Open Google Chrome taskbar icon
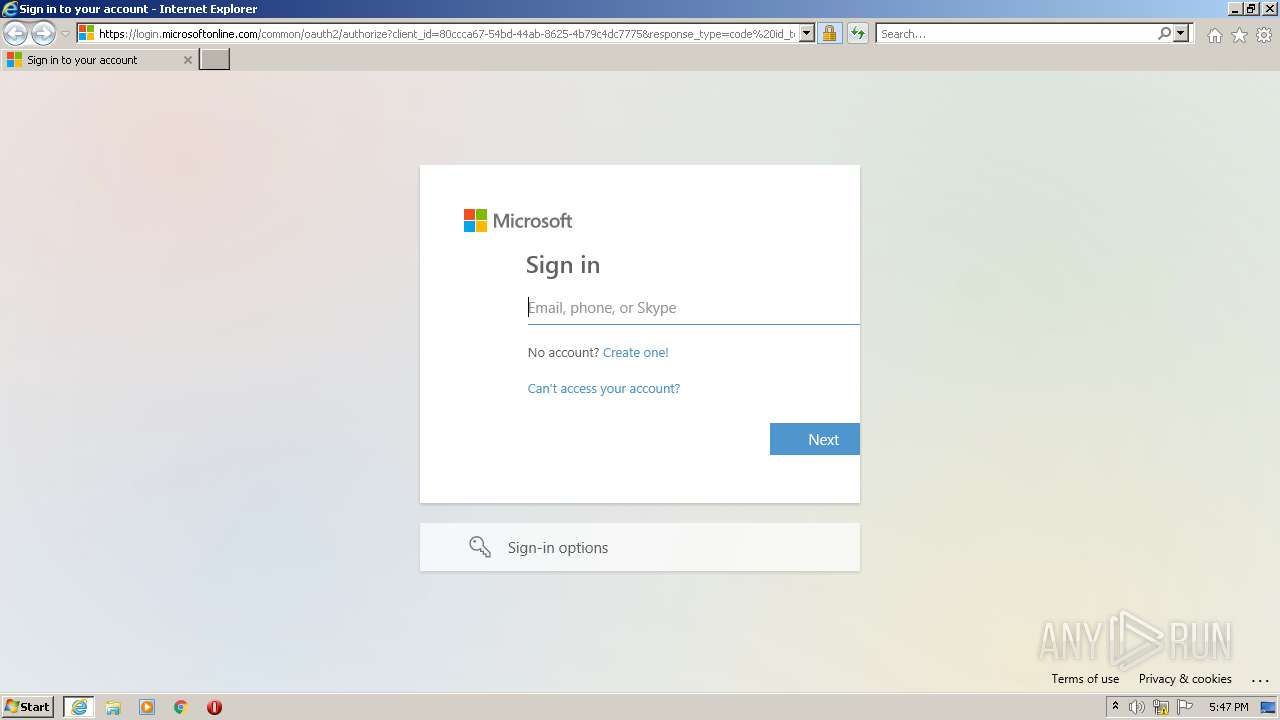This screenshot has height=720, width=1280. pos(181,707)
